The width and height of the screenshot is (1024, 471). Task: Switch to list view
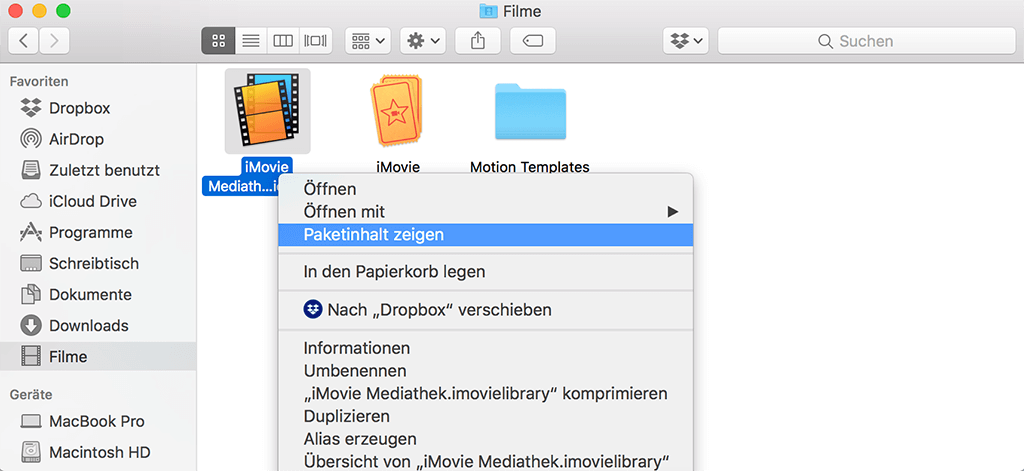[x=250, y=41]
